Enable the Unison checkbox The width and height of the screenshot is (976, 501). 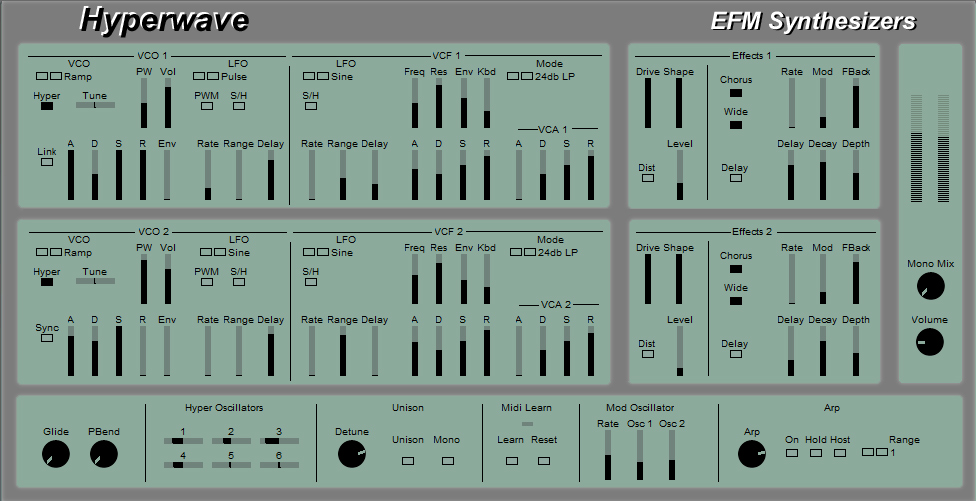click(x=408, y=461)
